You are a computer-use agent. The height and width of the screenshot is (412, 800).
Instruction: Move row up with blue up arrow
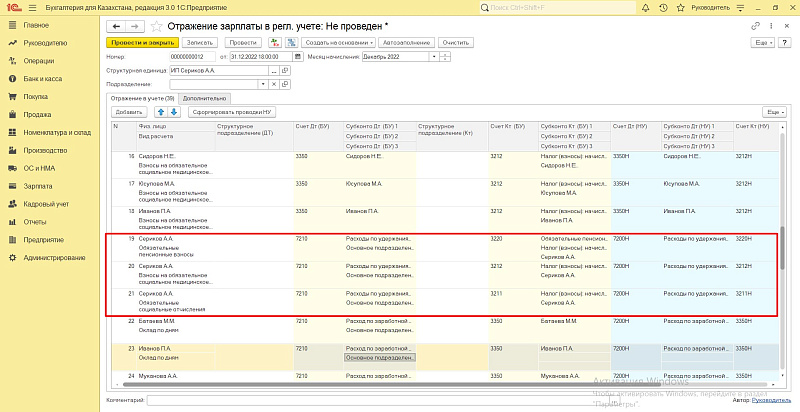[159, 112]
